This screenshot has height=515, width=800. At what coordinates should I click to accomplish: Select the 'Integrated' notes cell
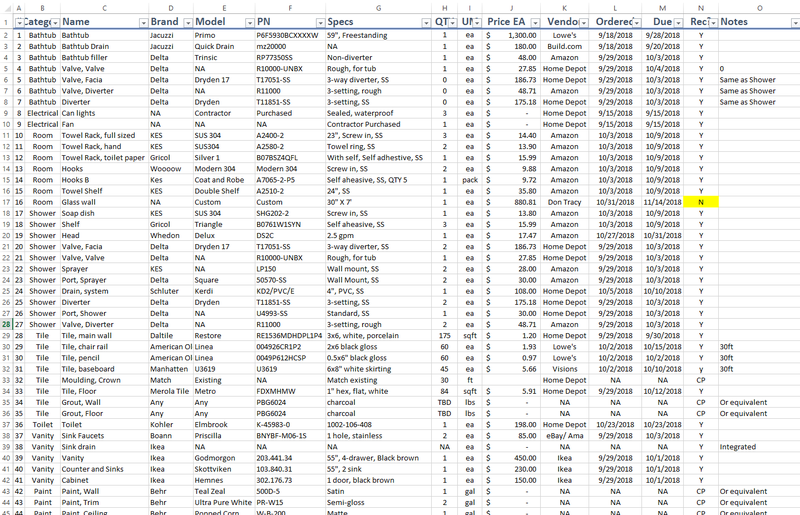(x=759, y=447)
